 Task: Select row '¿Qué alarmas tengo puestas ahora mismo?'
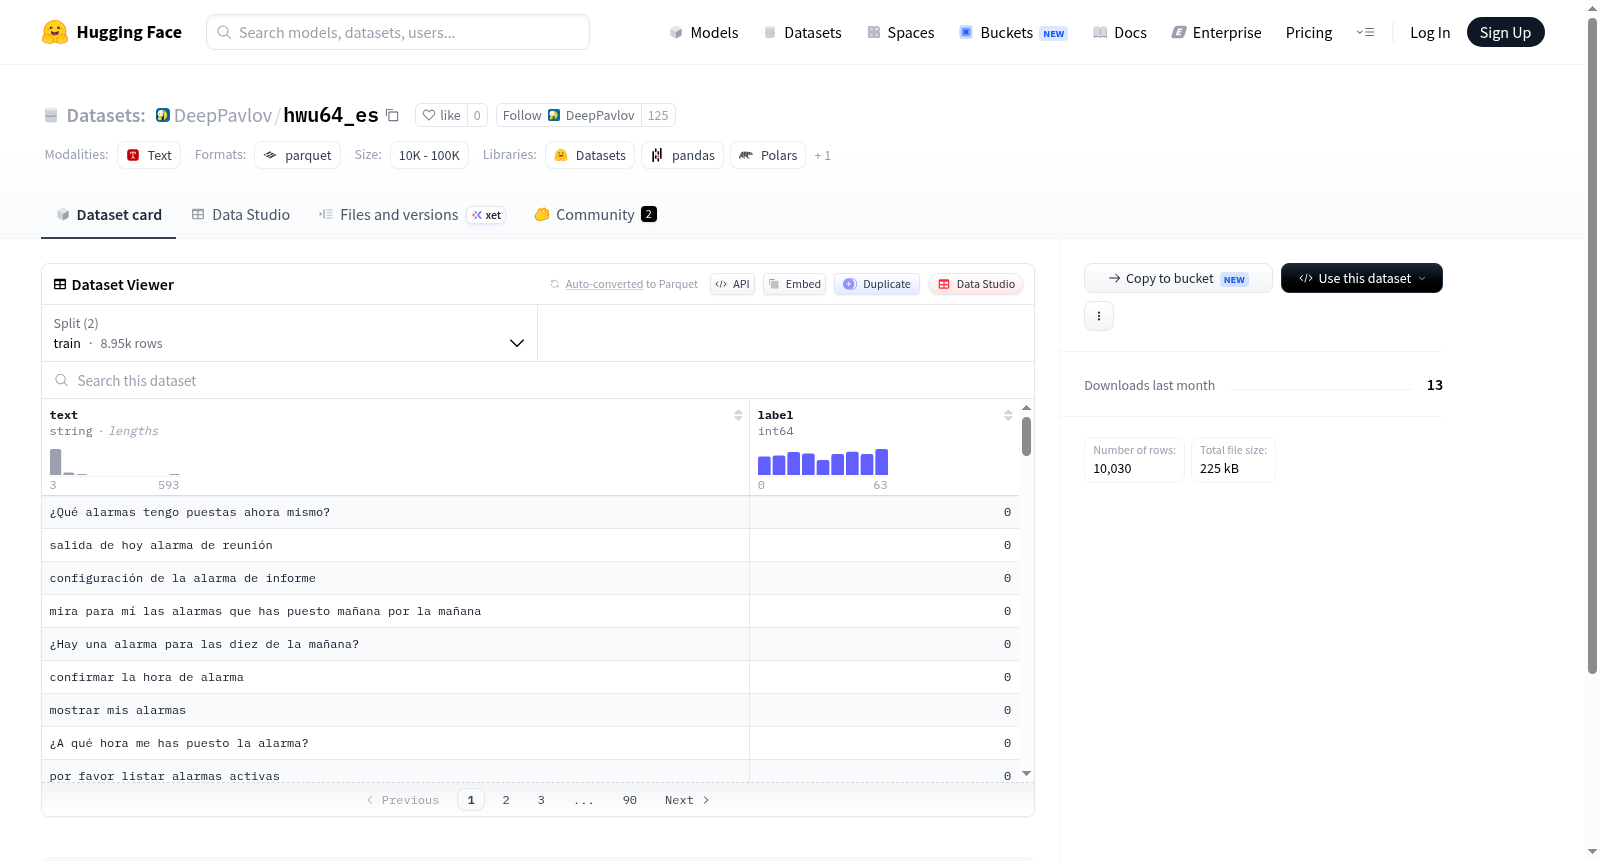coord(530,512)
